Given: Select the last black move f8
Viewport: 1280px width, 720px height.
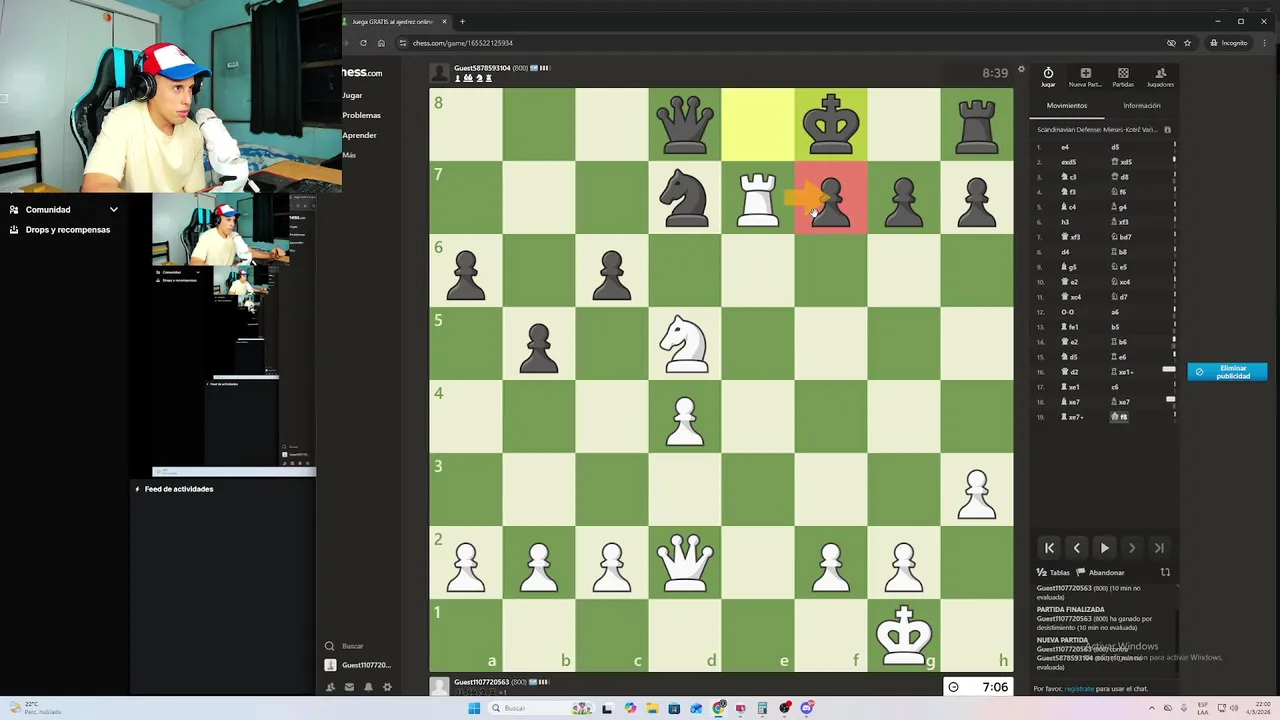Looking at the screenshot, I should 1119,417.
